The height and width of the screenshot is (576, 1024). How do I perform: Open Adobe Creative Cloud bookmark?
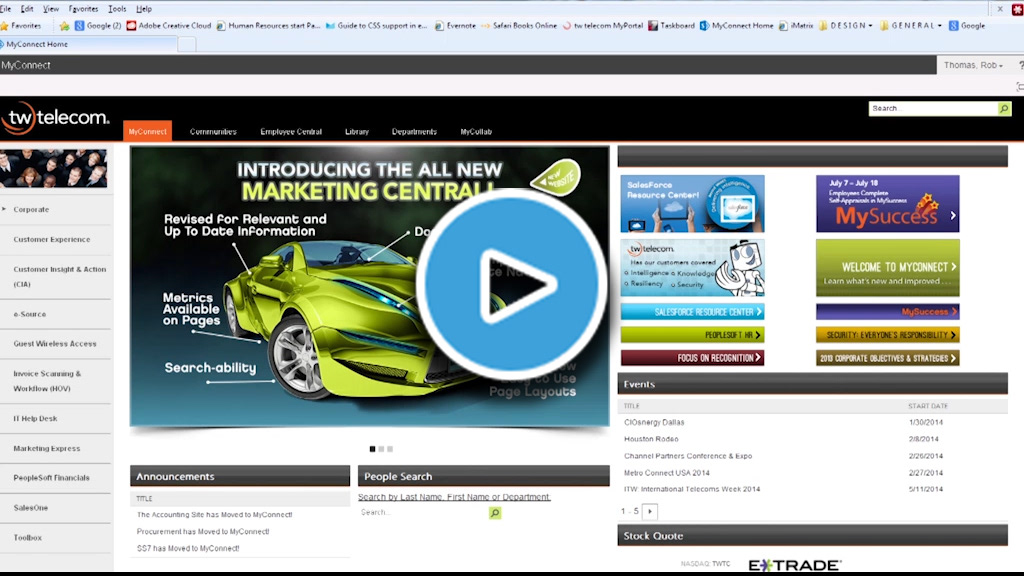[x=168, y=25]
